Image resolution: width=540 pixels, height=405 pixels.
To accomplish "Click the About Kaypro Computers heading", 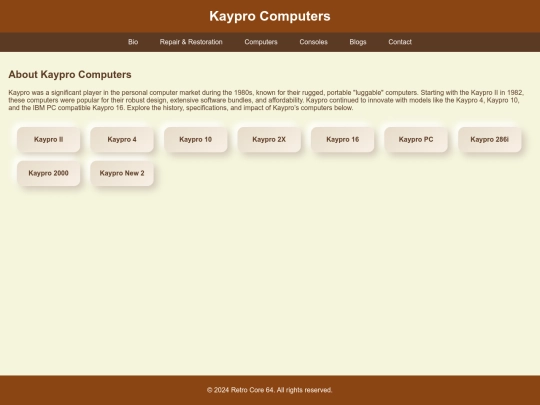I will (70, 74).
